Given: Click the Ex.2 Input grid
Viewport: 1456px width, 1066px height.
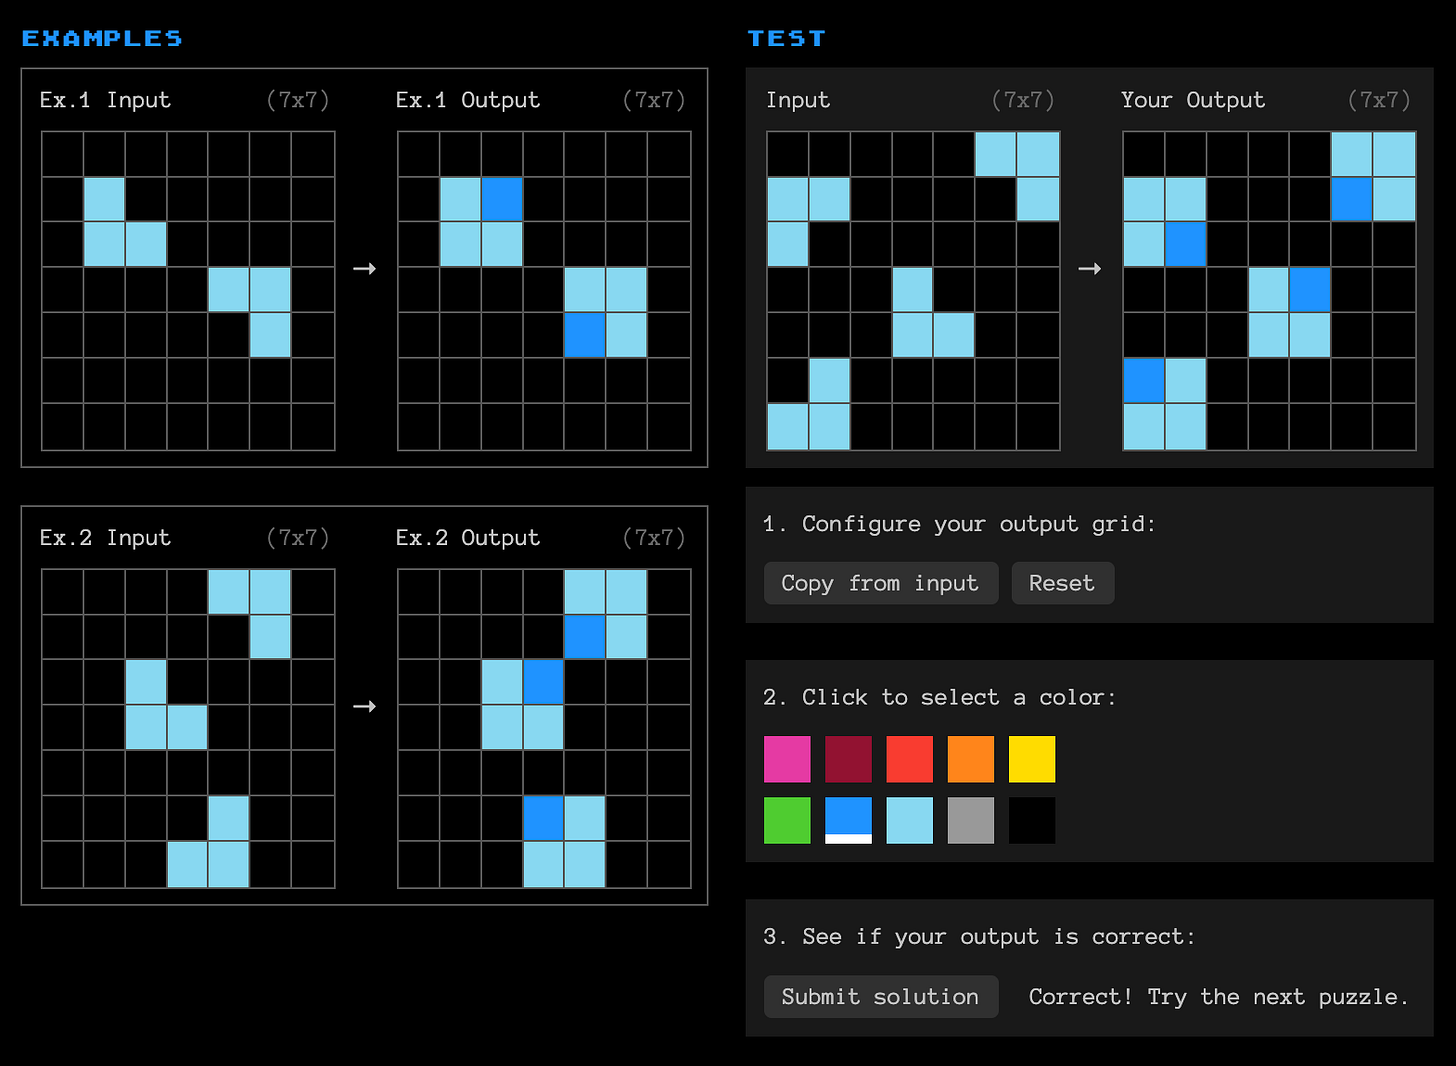Looking at the screenshot, I should click(188, 729).
